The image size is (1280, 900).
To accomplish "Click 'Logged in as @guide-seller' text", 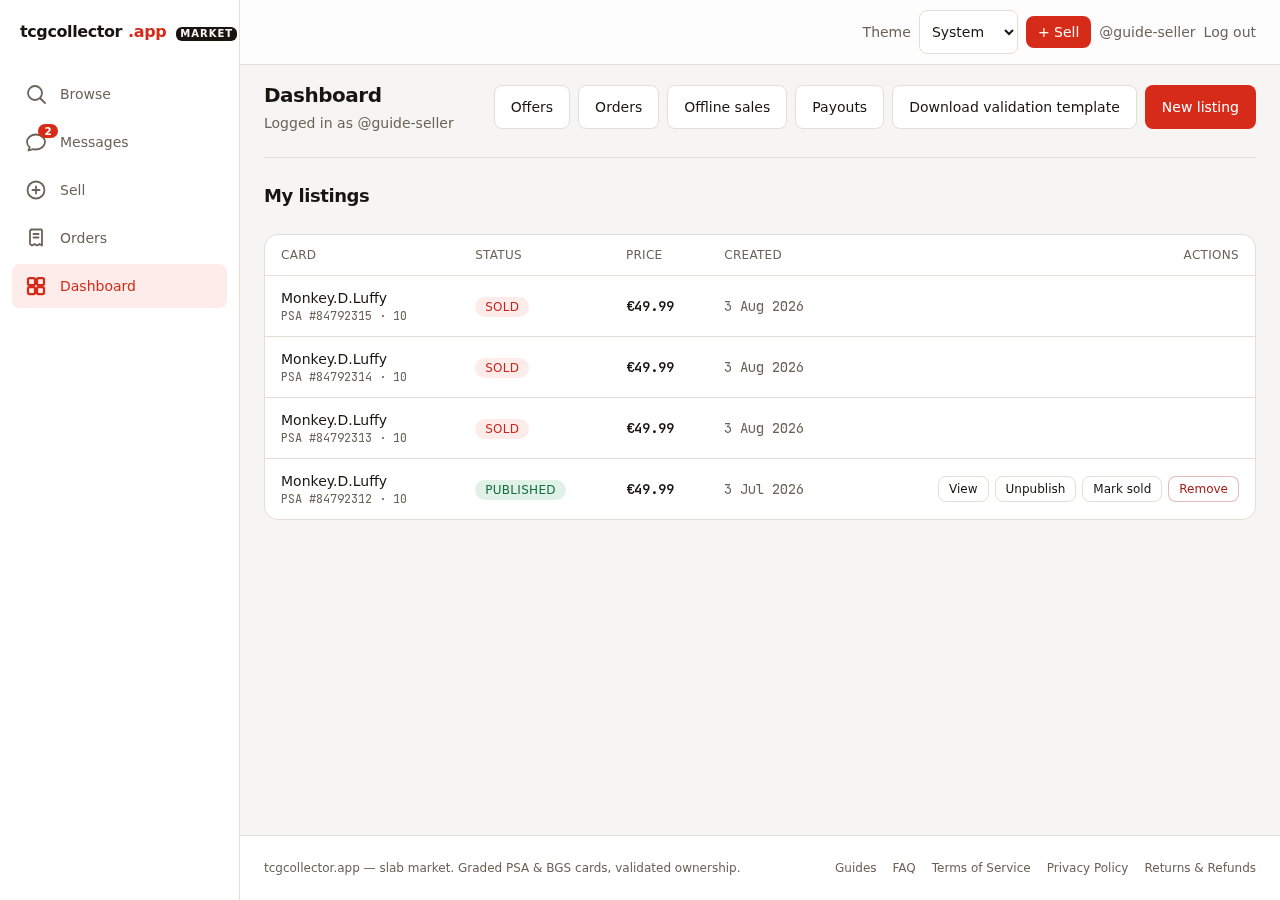I will (359, 123).
